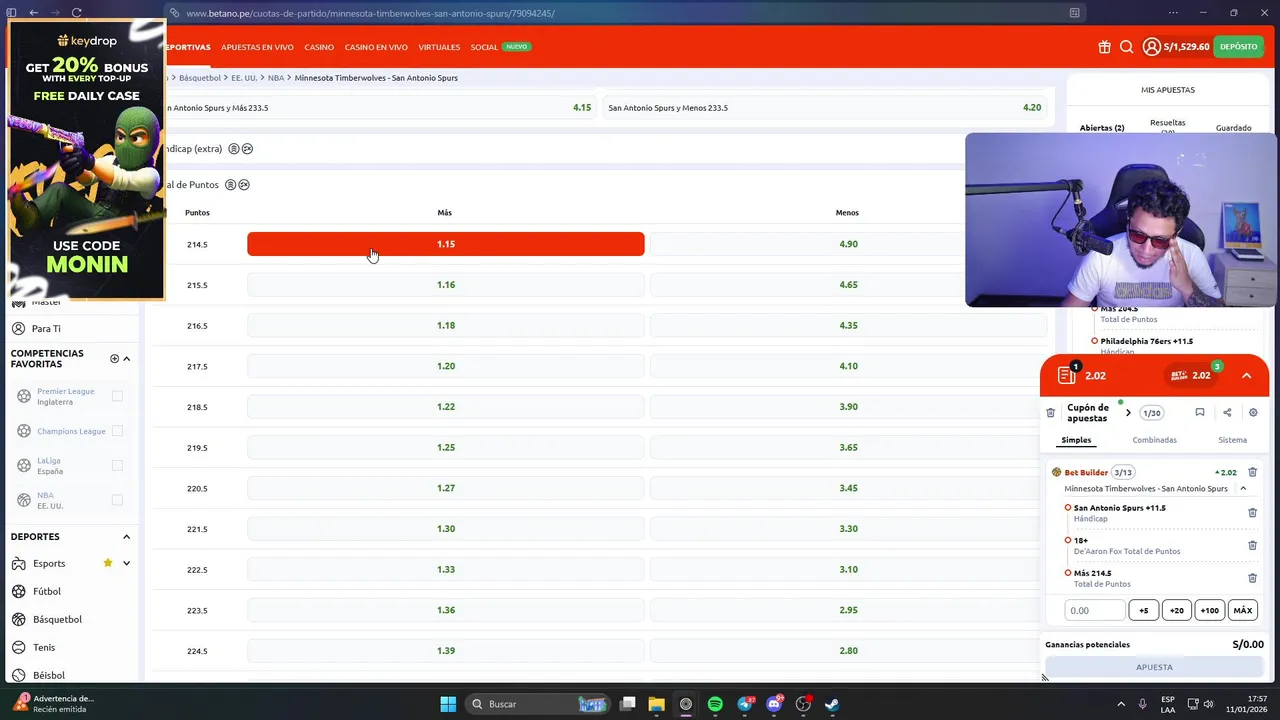Open Esports in the sports list

pos(49,563)
